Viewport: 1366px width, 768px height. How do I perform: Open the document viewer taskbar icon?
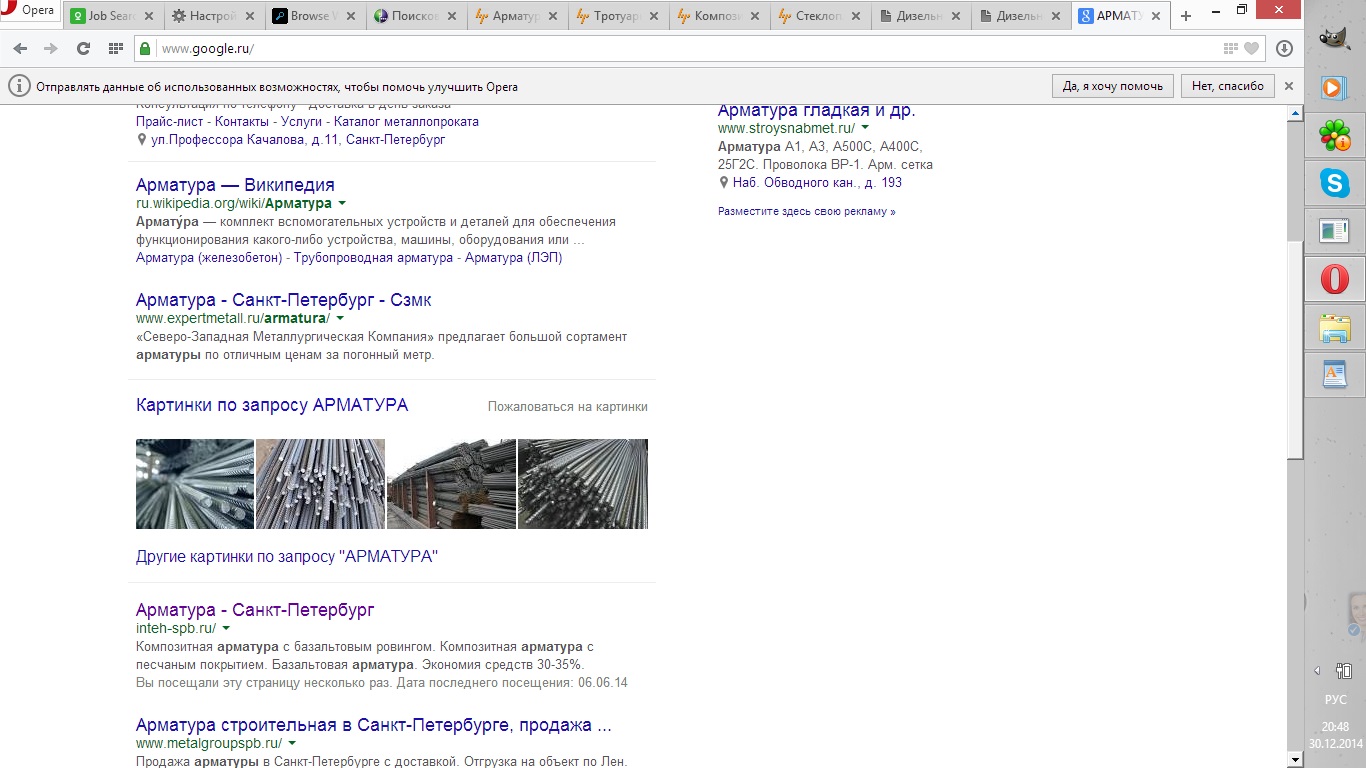[x=1334, y=231]
